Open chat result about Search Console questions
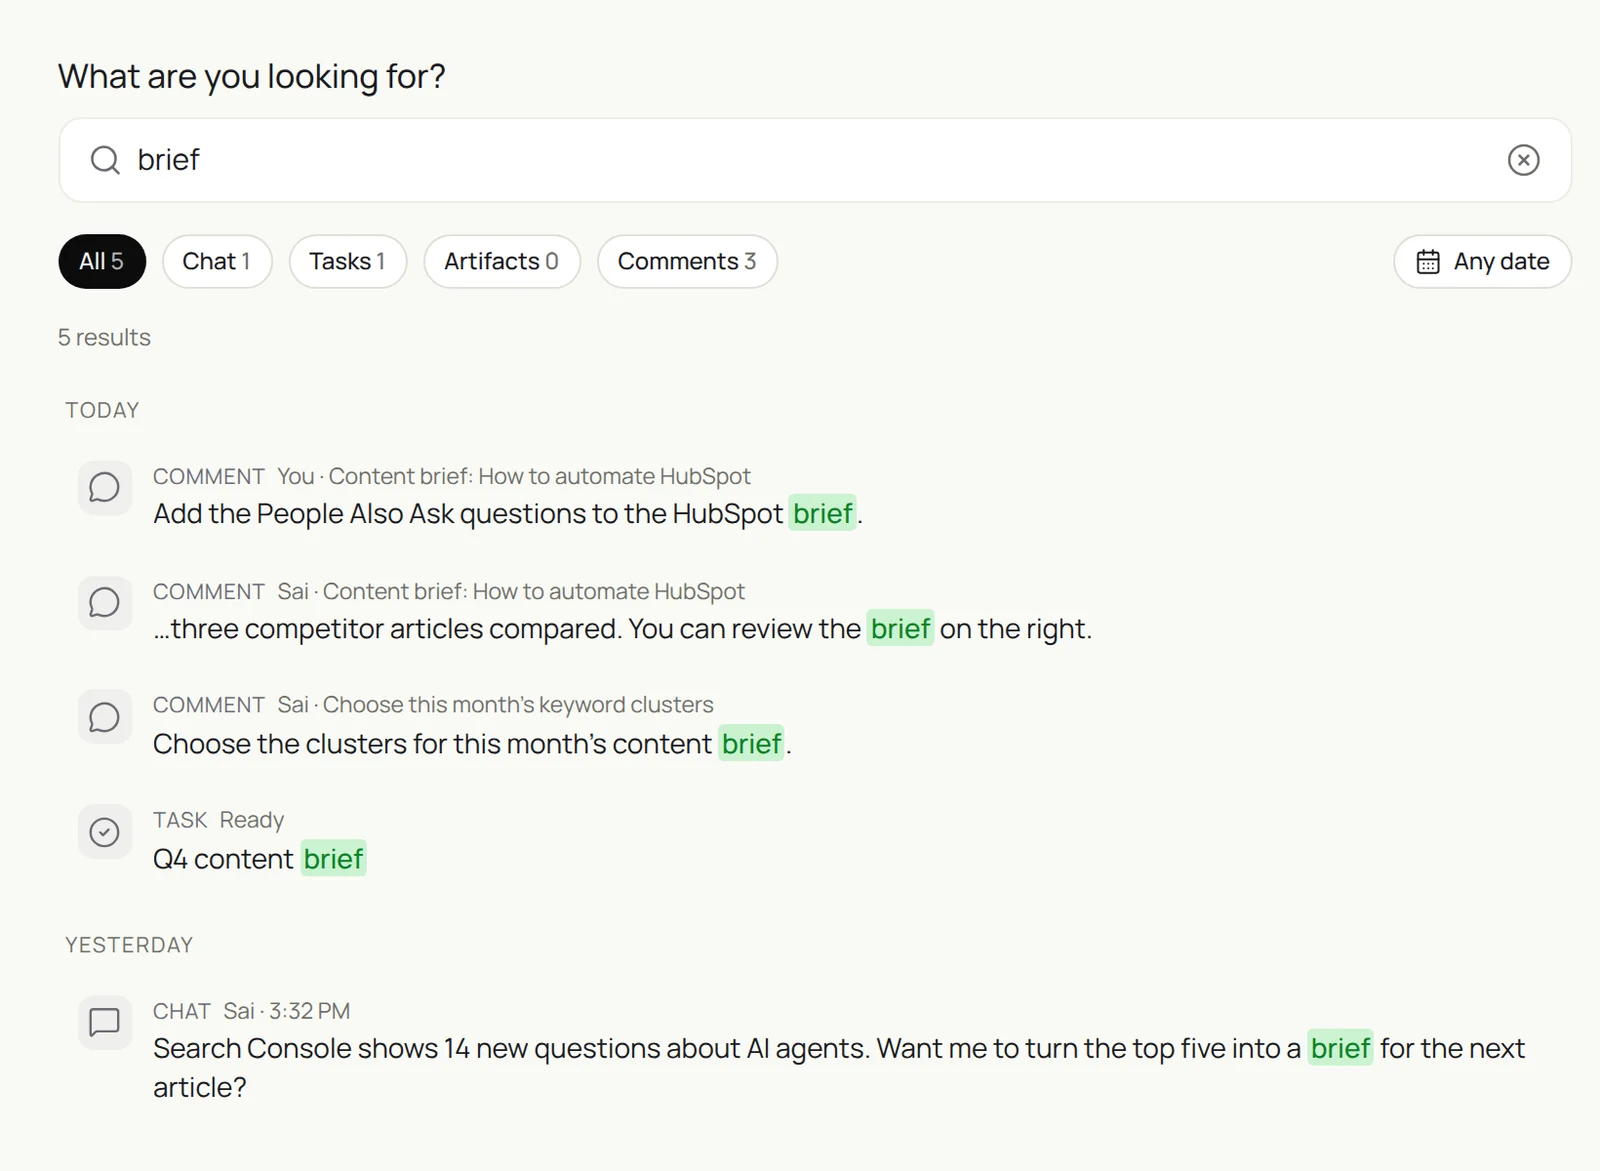The image size is (1600, 1171). [839, 1068]
